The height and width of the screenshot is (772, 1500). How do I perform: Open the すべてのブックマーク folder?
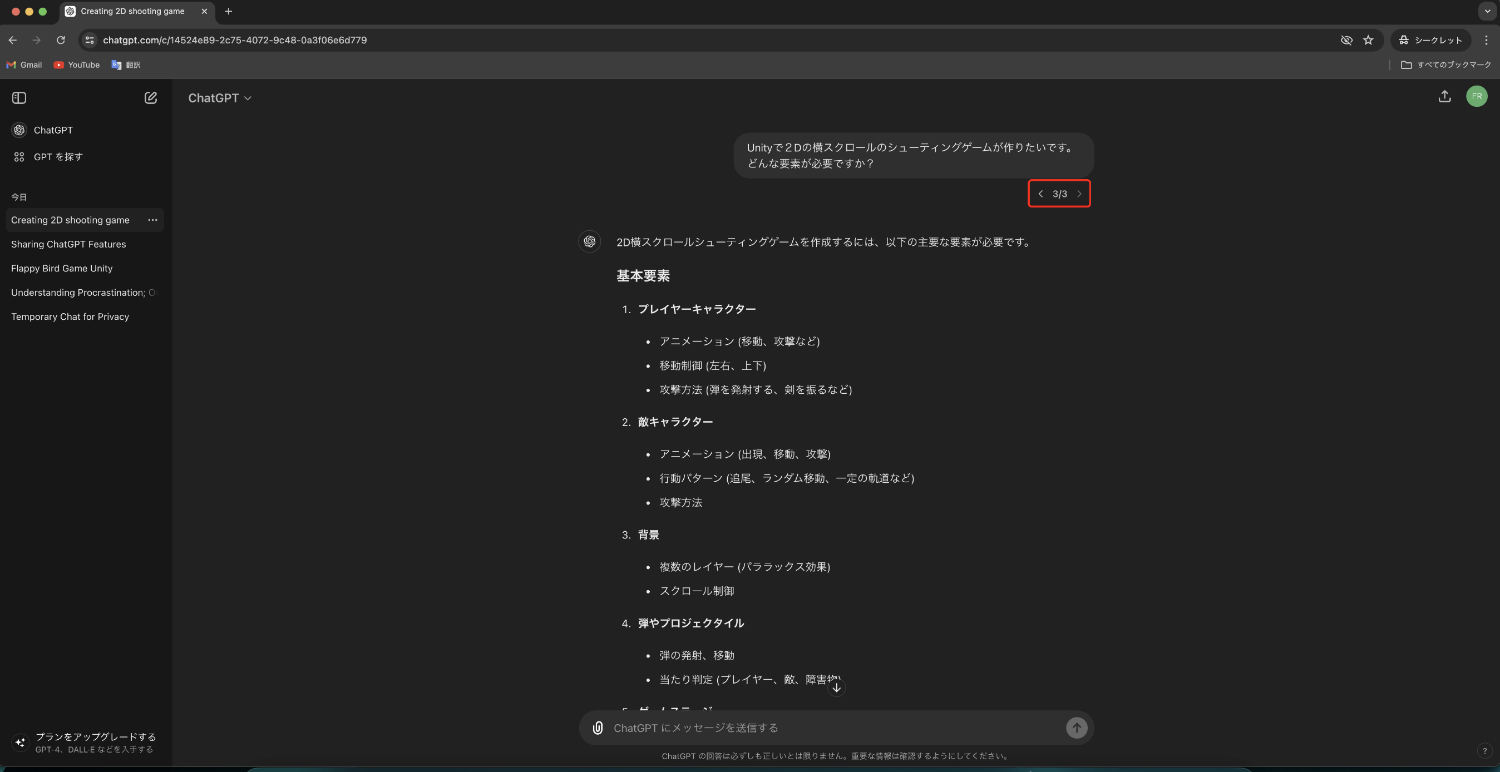[1446, 65]
